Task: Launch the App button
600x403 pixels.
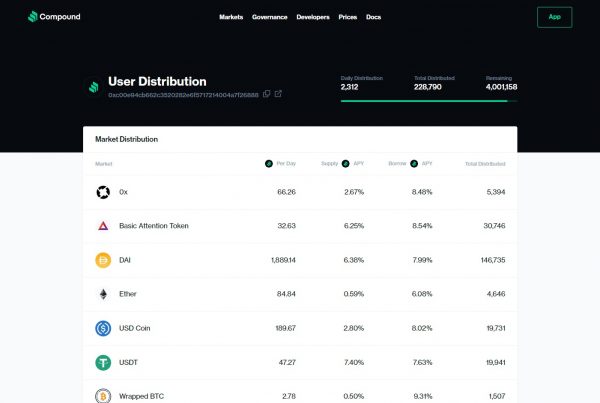Action: [554, 17]
